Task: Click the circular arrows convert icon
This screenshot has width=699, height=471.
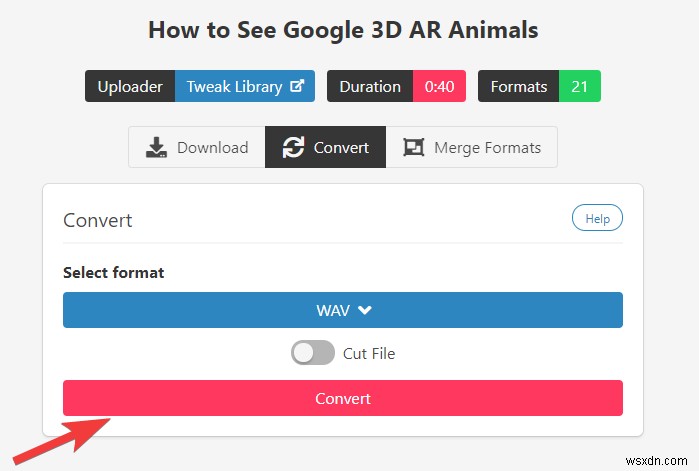Action: pyautogui.click(x=293, y=148)
